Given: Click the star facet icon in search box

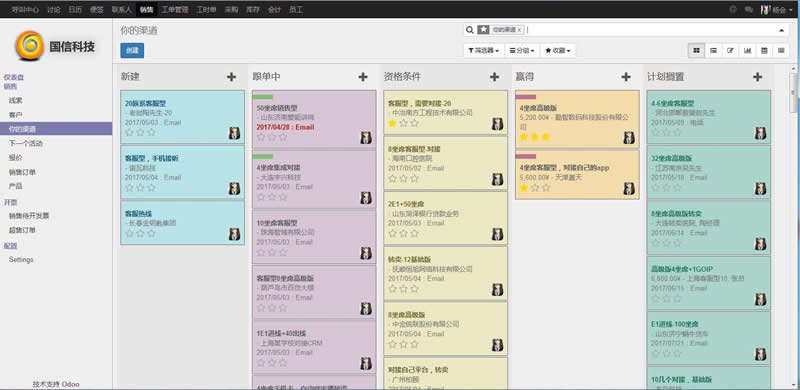Looking at the screenshot, I should click(483, 30).
